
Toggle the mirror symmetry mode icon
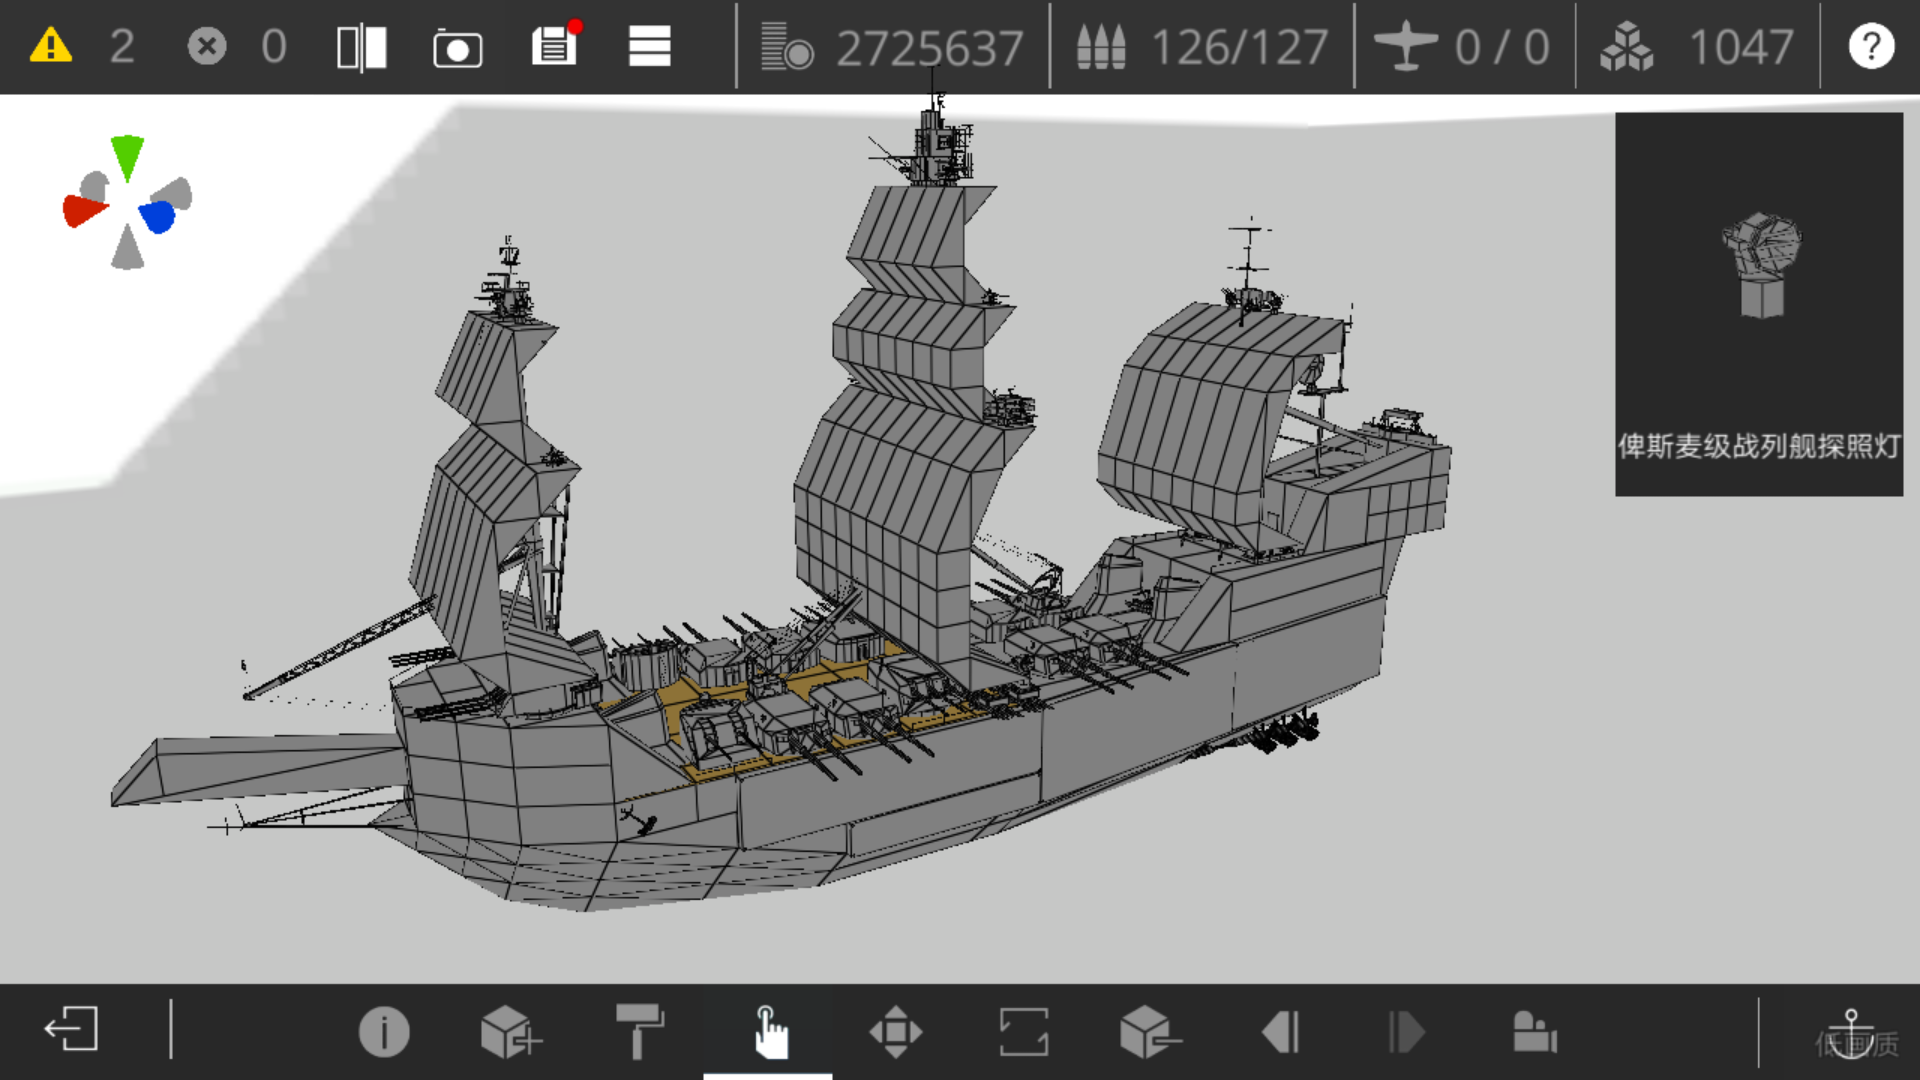point(362,47)
